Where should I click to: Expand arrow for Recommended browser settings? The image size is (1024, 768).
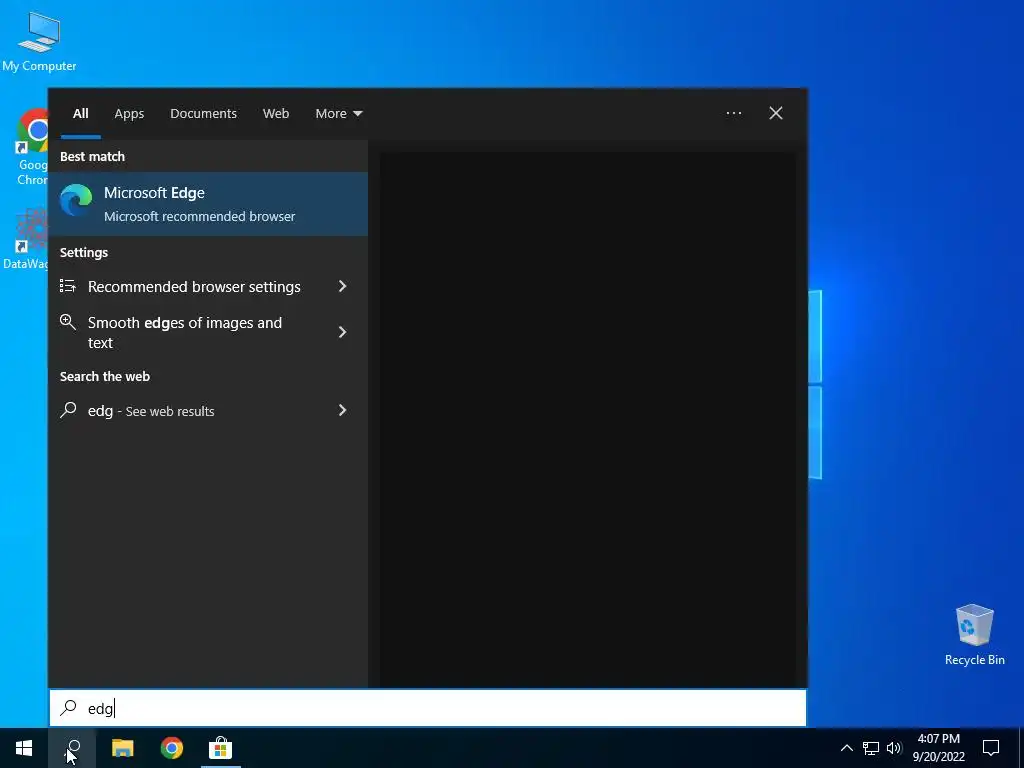tap(342, 286)
